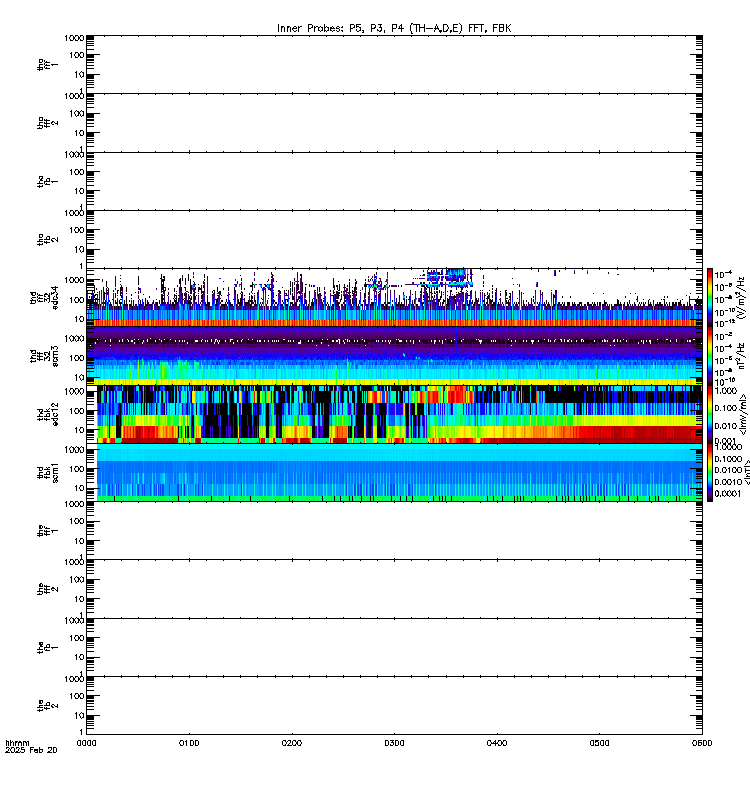Click the '10' y-axis tick of the fb 2 panel
Viewport: 750px width, 800px height.
(79, 715)
